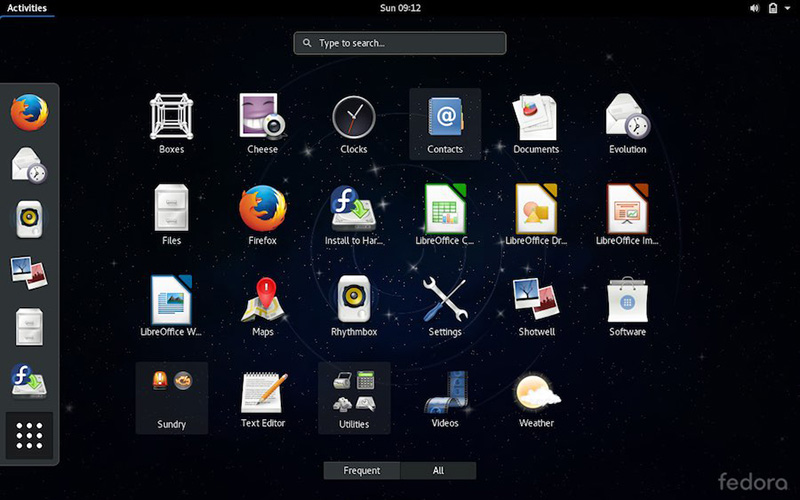Click the volume icon in top bar
Viewport: 800px width, 500px height.
coord(755,8)
